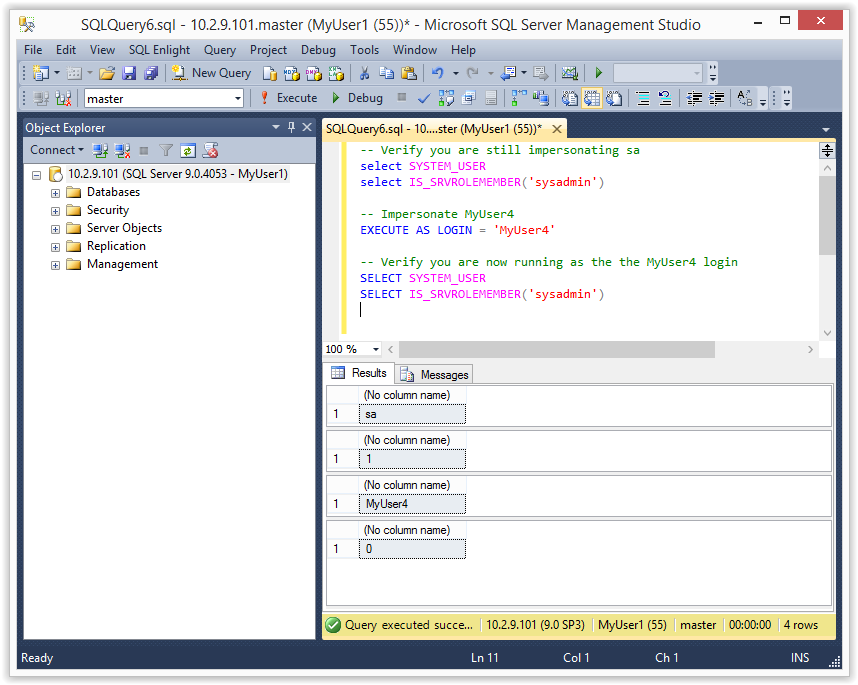This screenshot has height=685, width=858.
Task: Click the Increase Indent icon
Action: click(716, 98)
